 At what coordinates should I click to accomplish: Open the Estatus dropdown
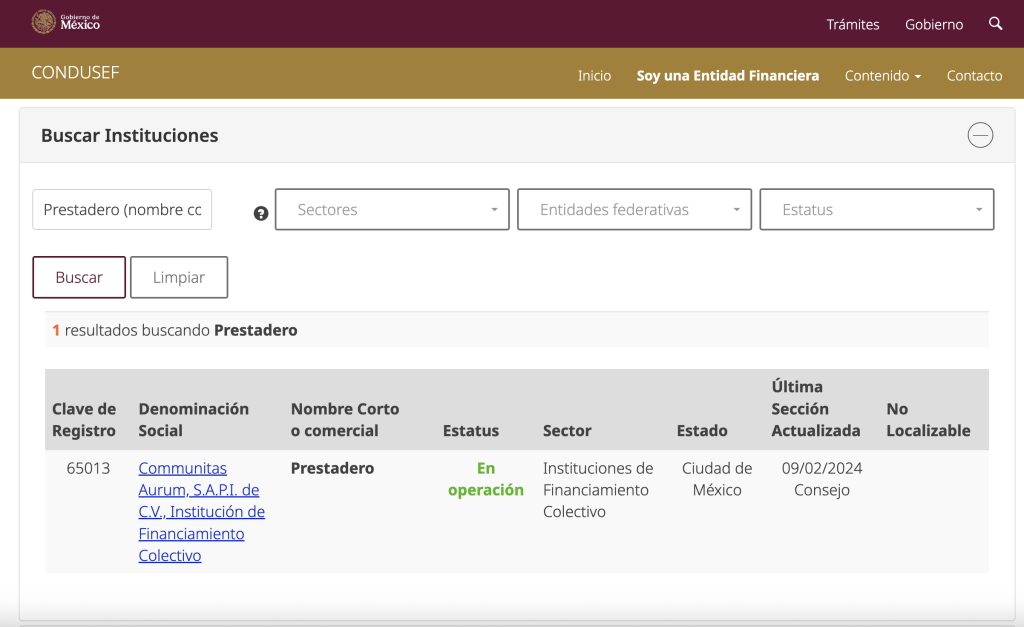coord(876,210)
